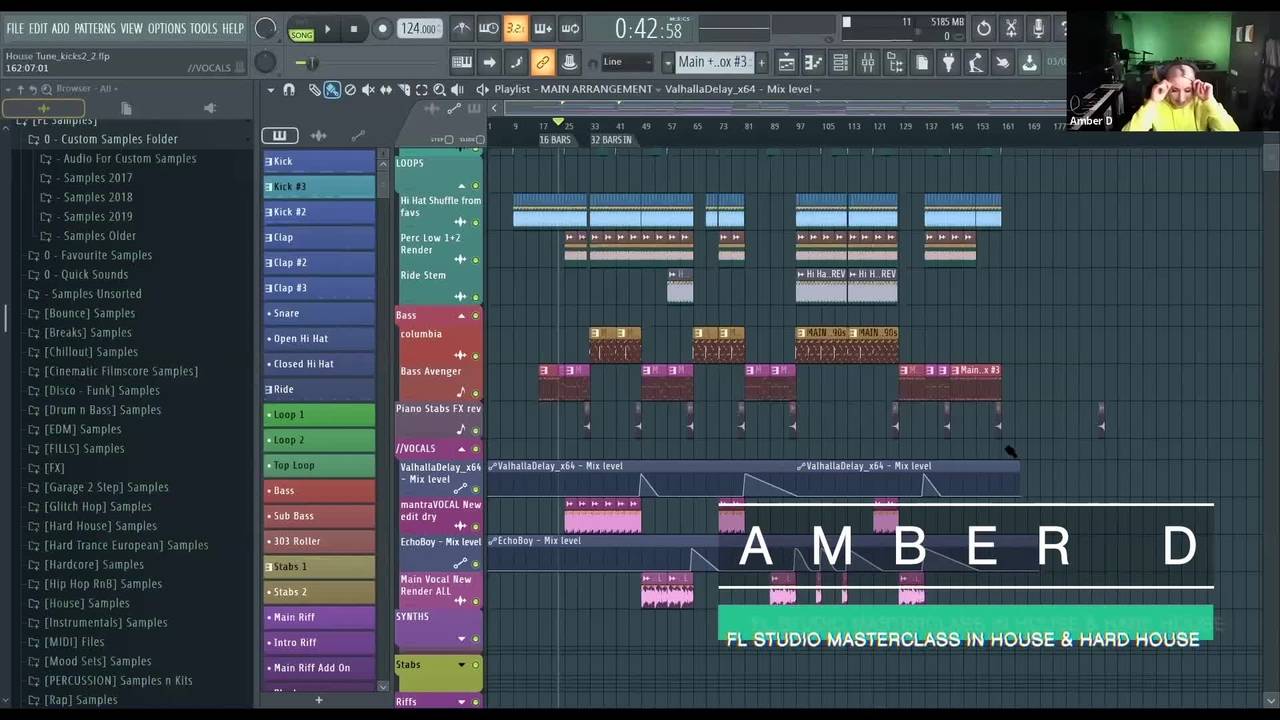This screenshot has width=1280, height=720.
Task: Toggle the wait-for-input countdown 3.2 button
Action: (516, 29)
